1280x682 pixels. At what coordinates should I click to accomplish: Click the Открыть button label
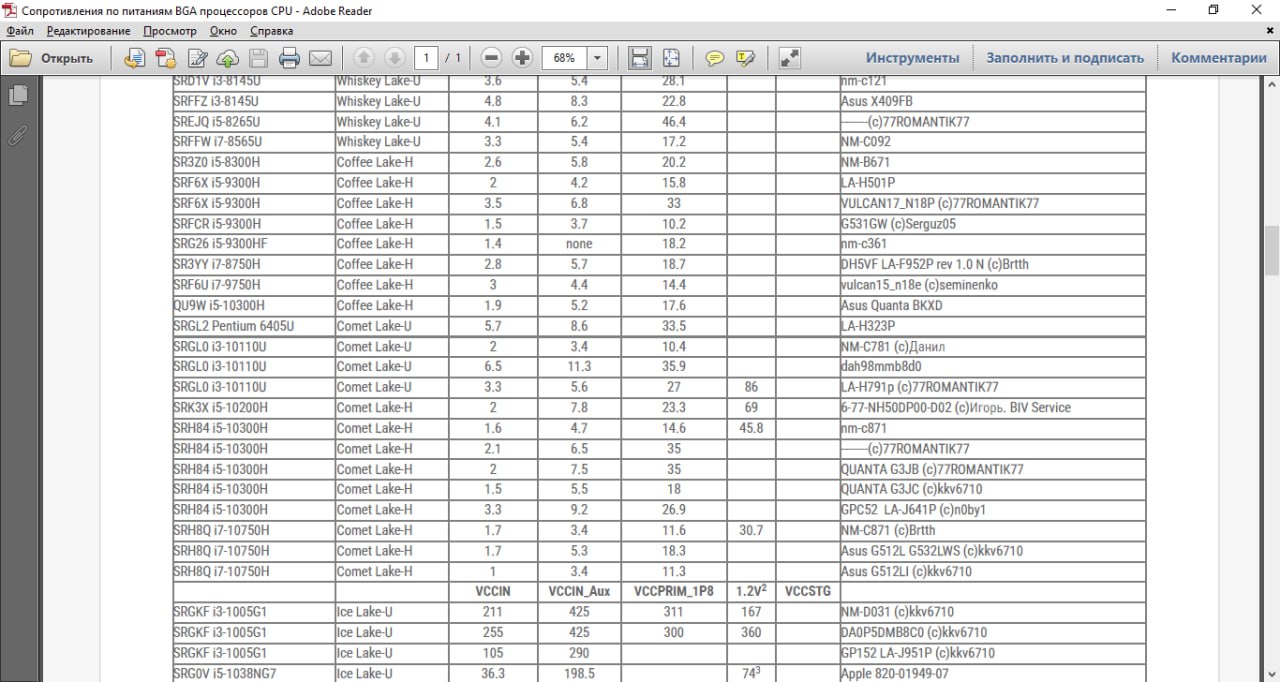67,58
